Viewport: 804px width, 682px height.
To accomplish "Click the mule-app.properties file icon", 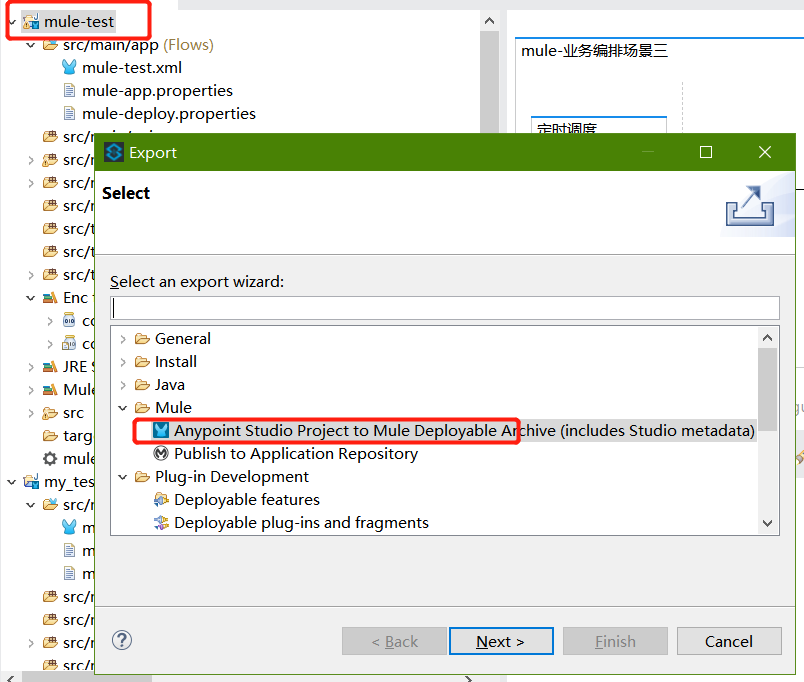I will (x=69, y=91).
